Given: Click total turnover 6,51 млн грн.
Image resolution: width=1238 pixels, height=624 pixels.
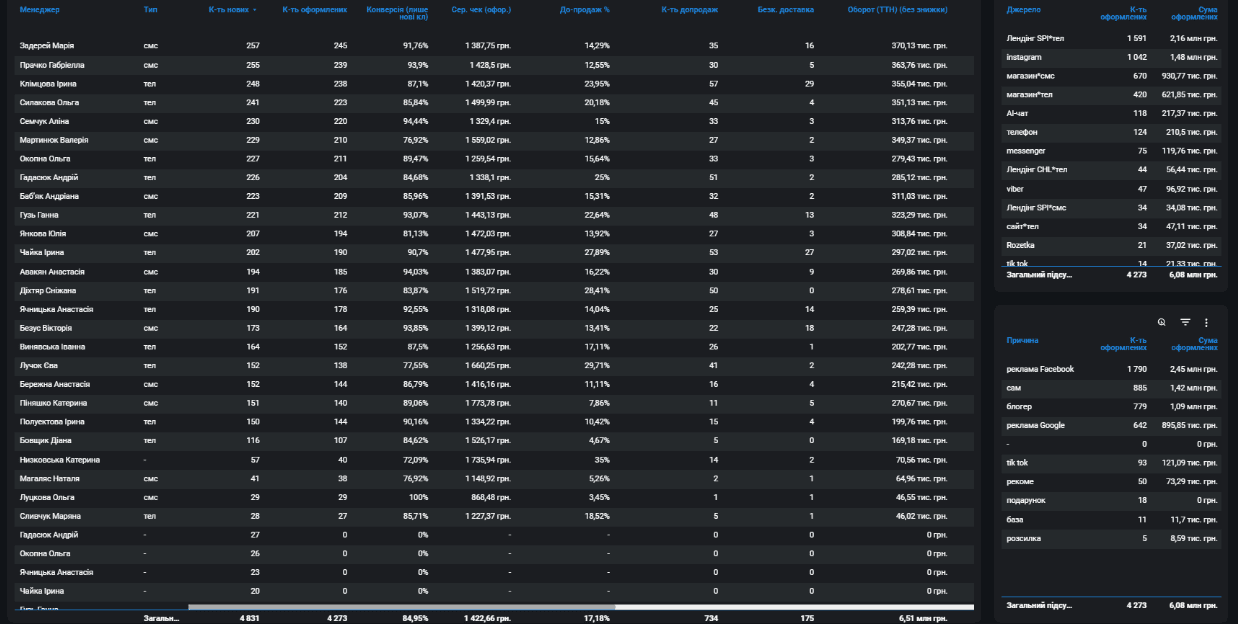Looking at the screenshot, I should coord(921,618).
